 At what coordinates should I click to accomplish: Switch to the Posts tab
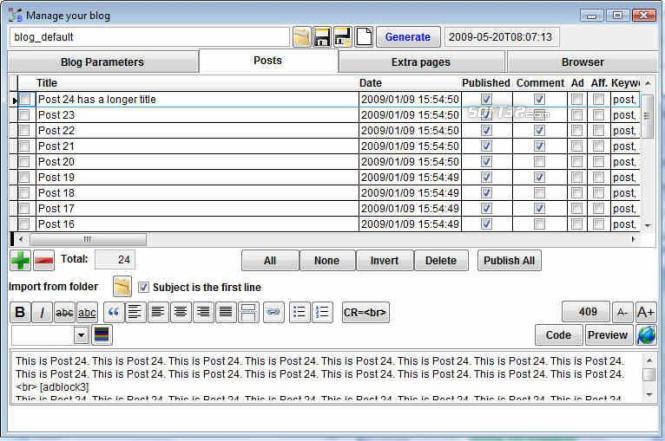click(268, 61)
